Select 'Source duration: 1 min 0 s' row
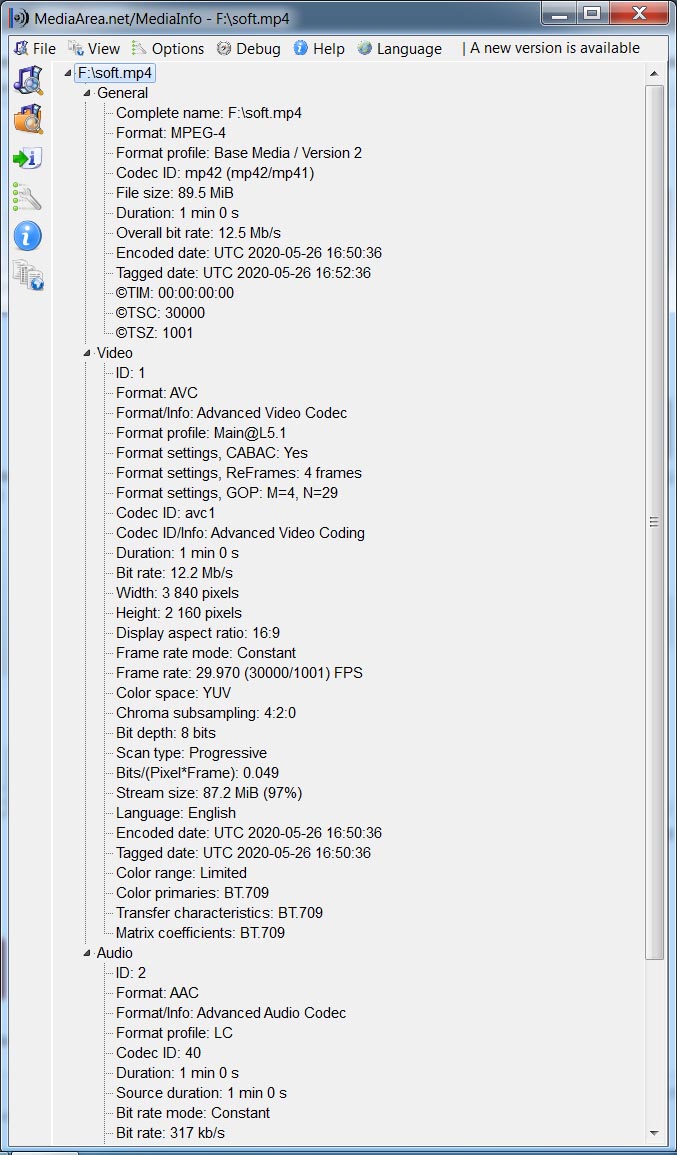The image size is (677, 1155). (201, 1093)
